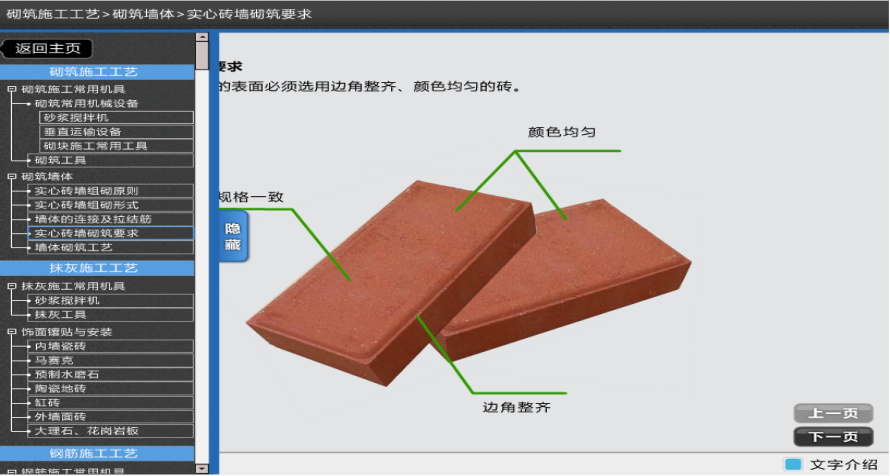Collapse the 砌筑墙体 tree node
Screen dimensions: 890x476
coord(11,176)
